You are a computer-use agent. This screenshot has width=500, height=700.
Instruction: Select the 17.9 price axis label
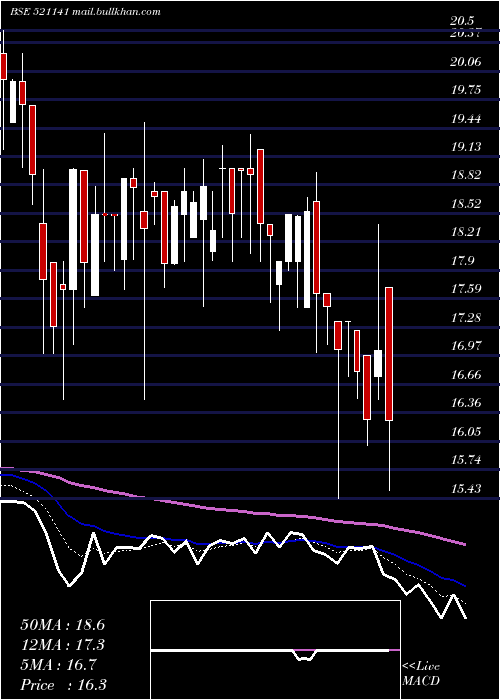click(462, 261)
